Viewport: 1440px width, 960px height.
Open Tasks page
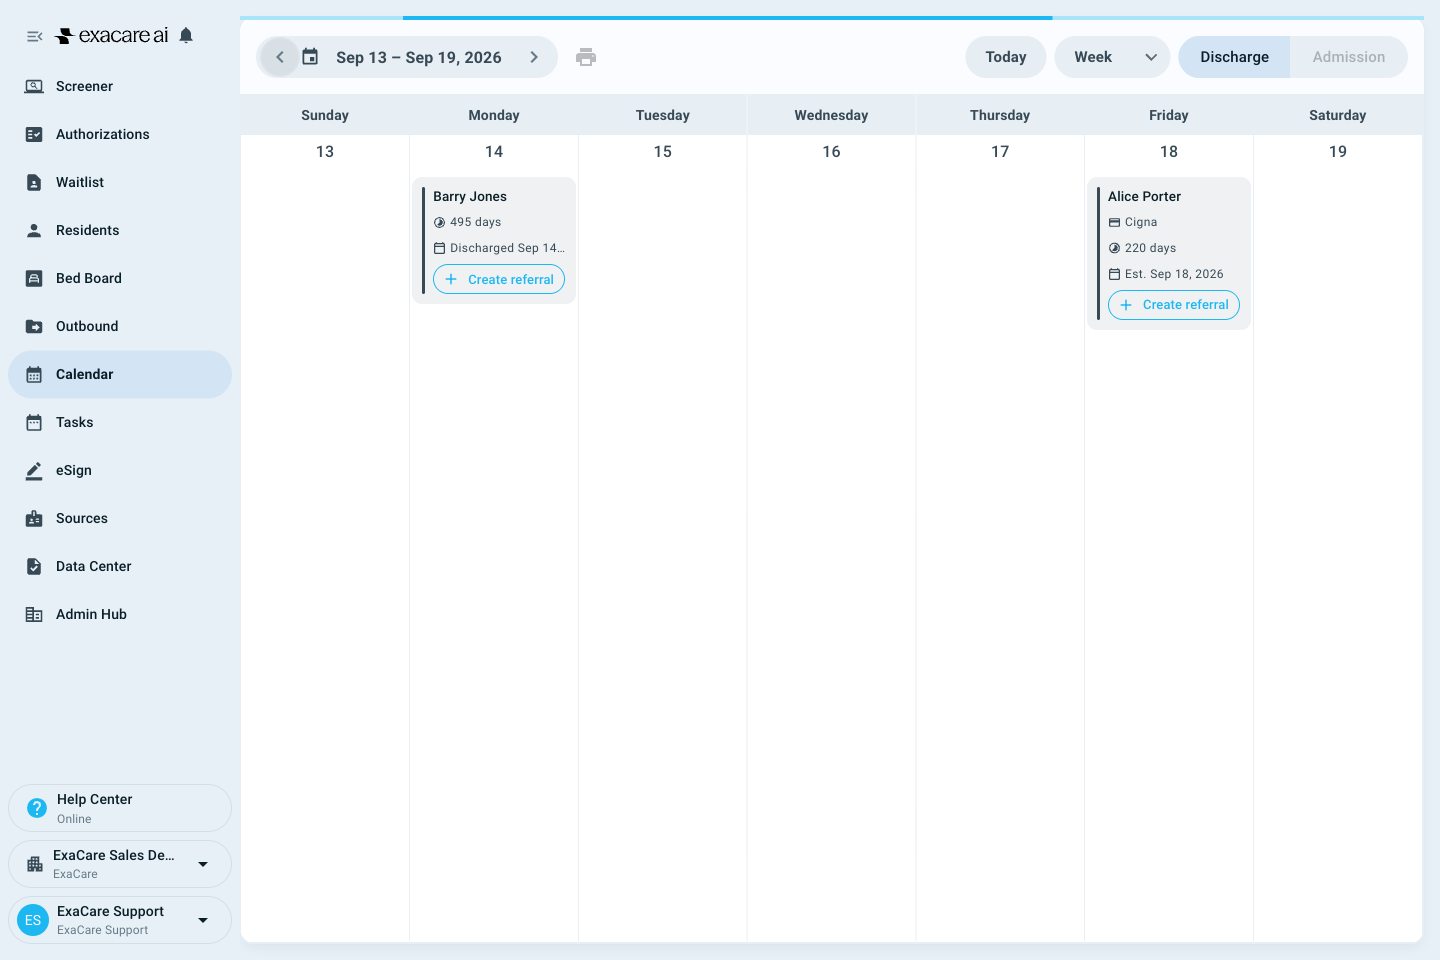(120, 423)
